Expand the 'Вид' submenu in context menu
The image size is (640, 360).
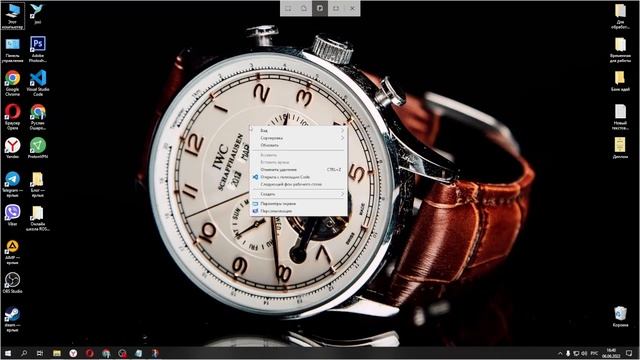298,131
